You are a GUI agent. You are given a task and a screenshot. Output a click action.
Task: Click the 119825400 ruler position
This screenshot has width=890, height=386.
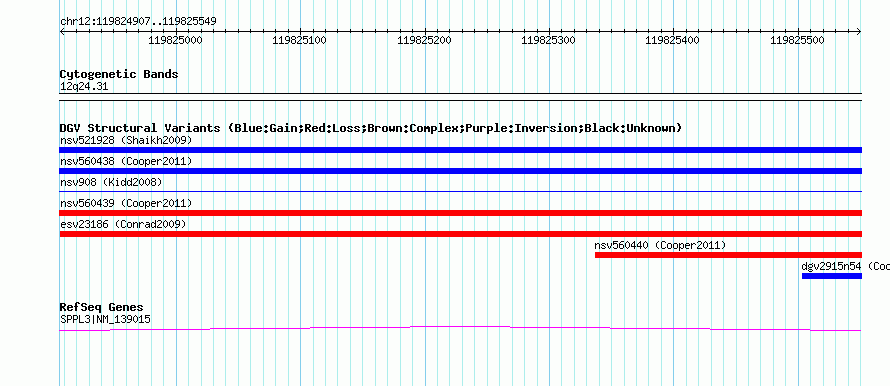673,40
